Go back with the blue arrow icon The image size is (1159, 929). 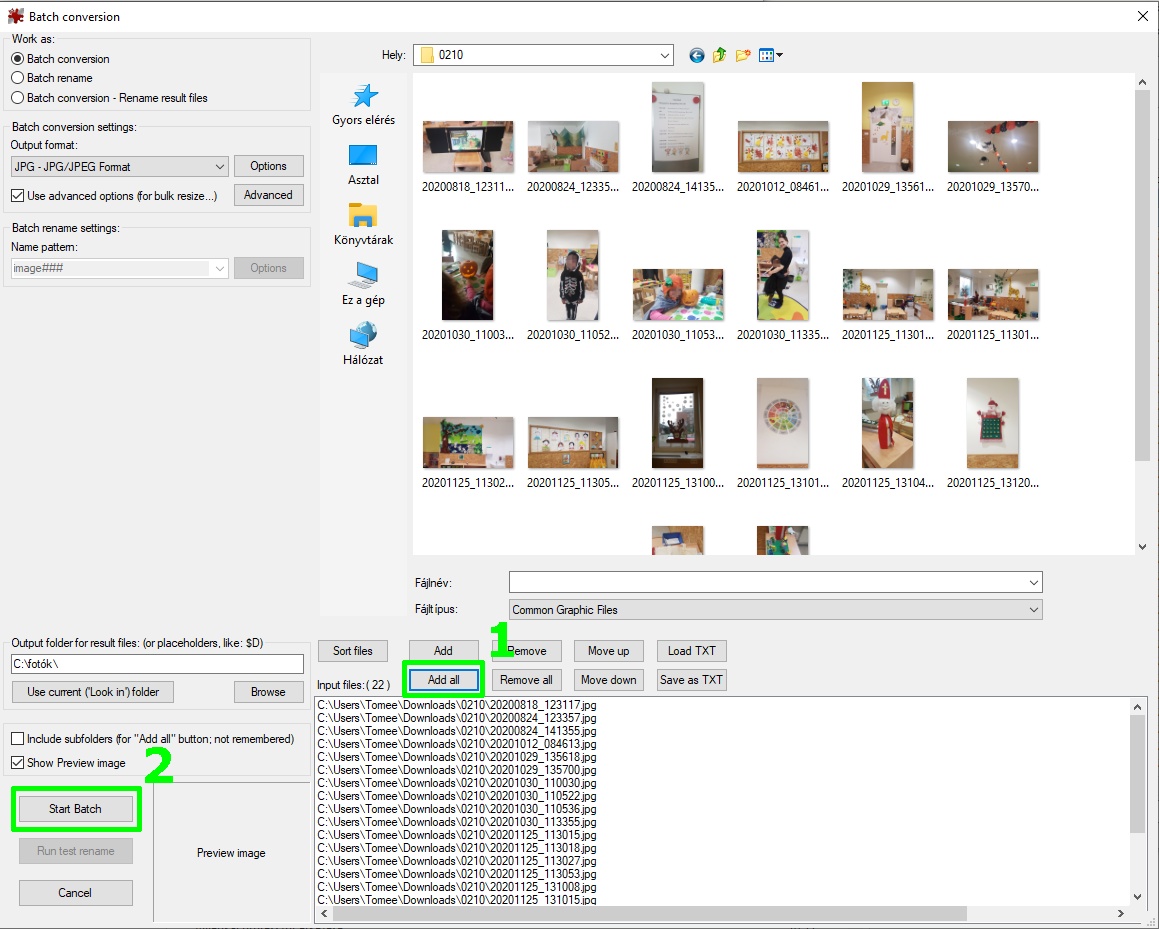pyautogui.click(x=696, y=55)
